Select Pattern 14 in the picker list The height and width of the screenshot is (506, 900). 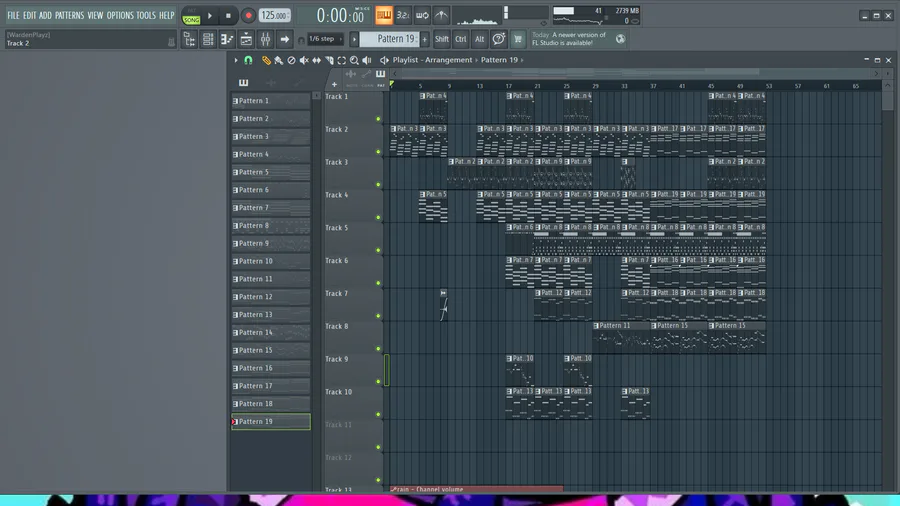point(271,332)
